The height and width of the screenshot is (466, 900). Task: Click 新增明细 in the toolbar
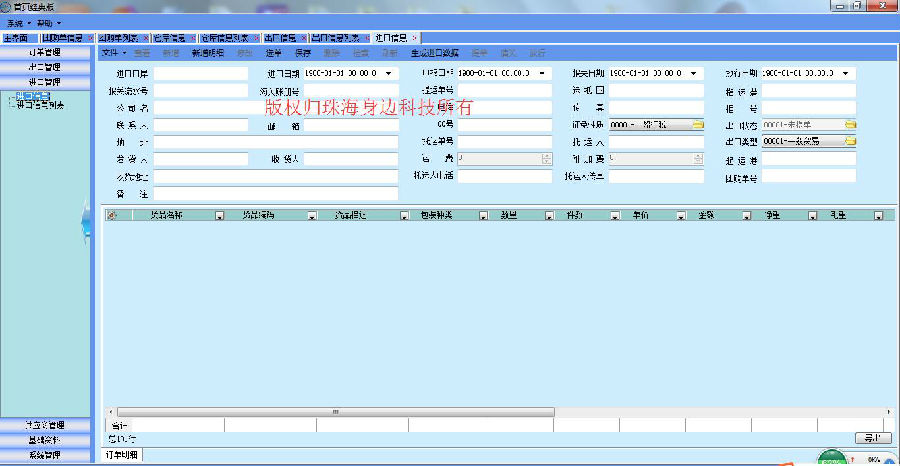tap(208, 53)
